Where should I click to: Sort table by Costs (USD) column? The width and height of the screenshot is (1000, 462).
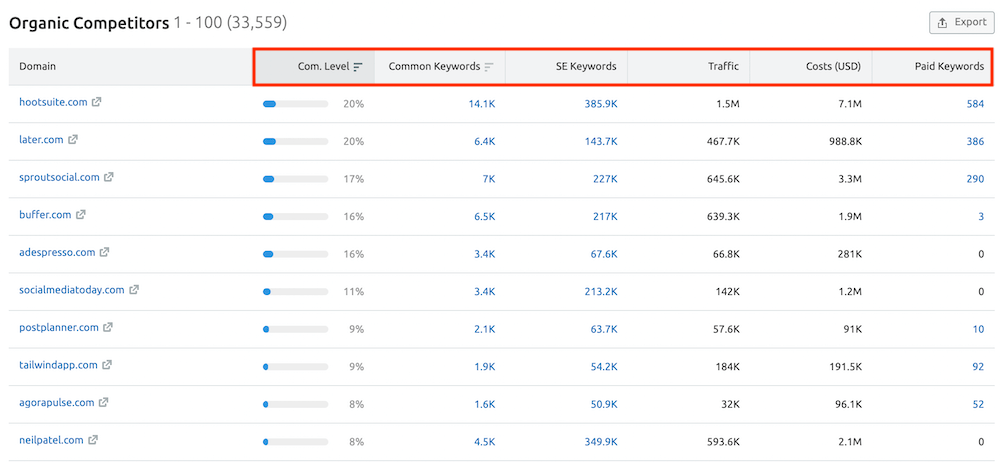coord(834,67)
